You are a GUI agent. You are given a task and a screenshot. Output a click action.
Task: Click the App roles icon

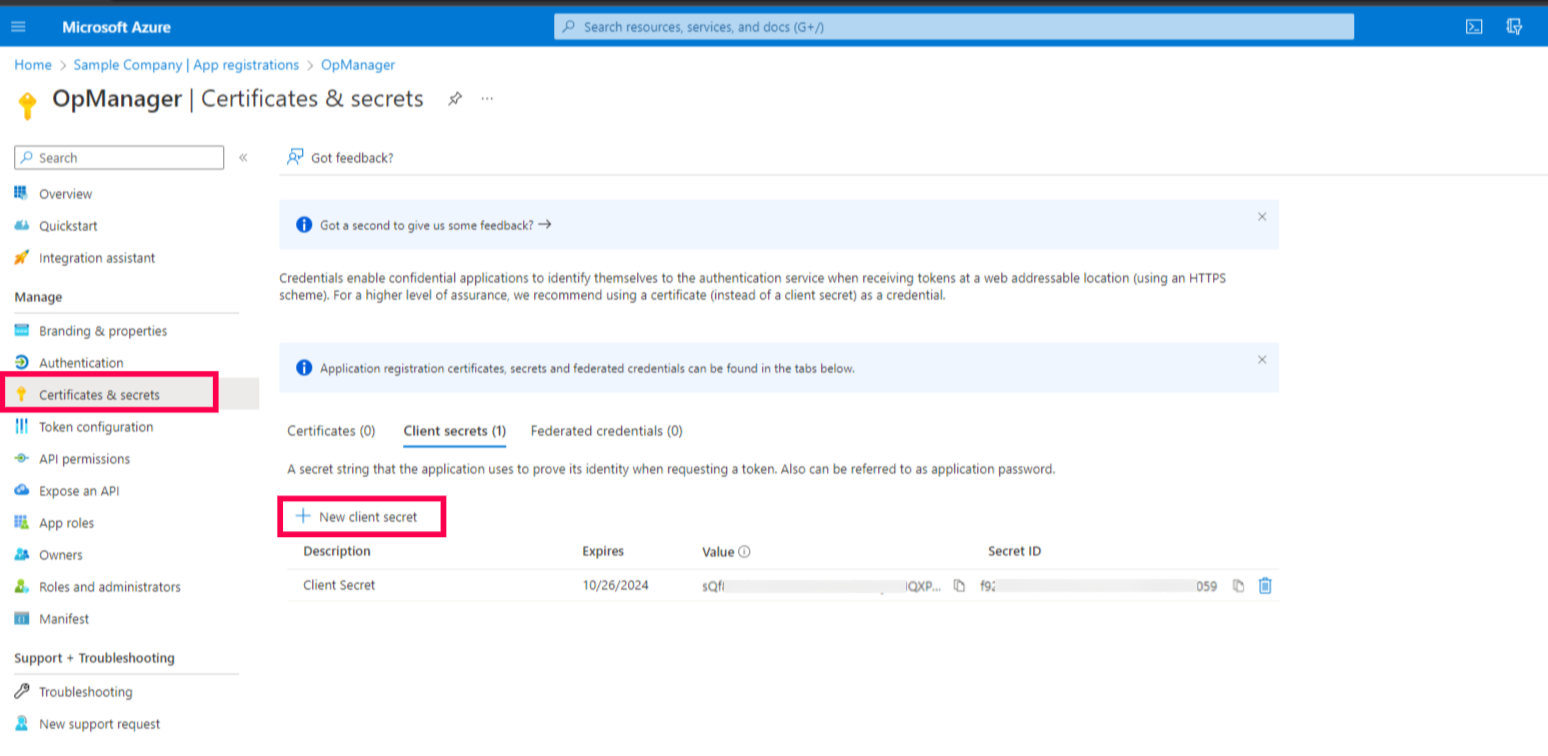click(22, 523)
